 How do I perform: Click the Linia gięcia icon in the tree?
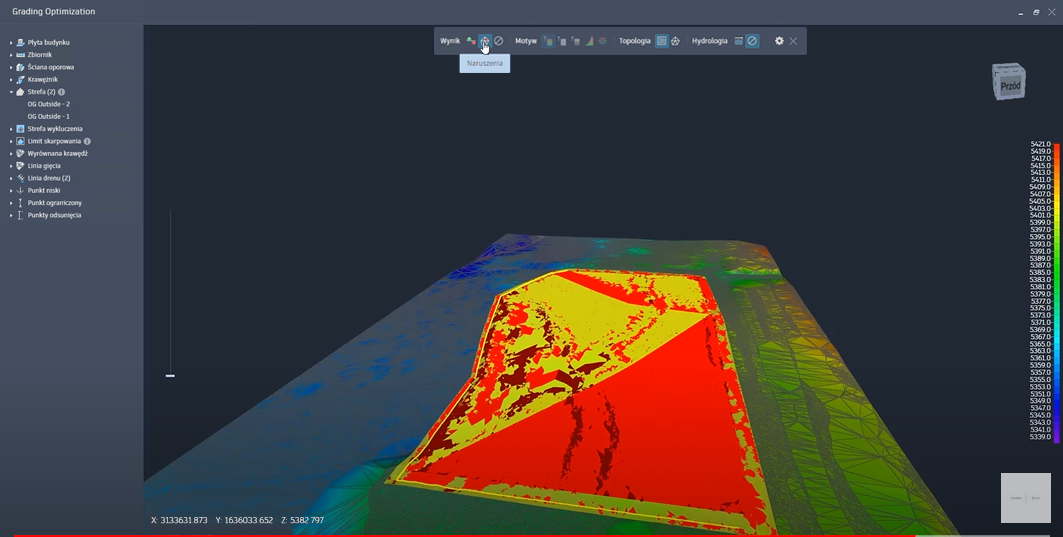(x=20, y=165)
